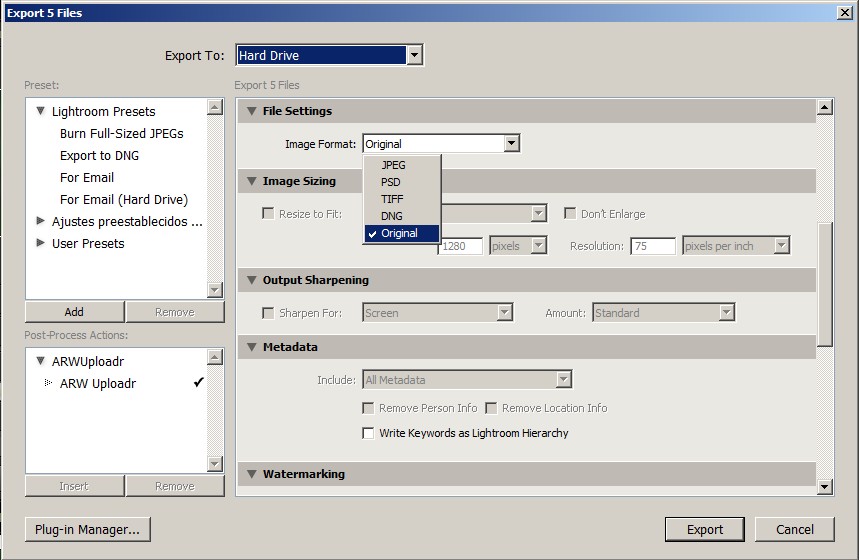Select JPEG from Image Format list

(x=393, y=165)
